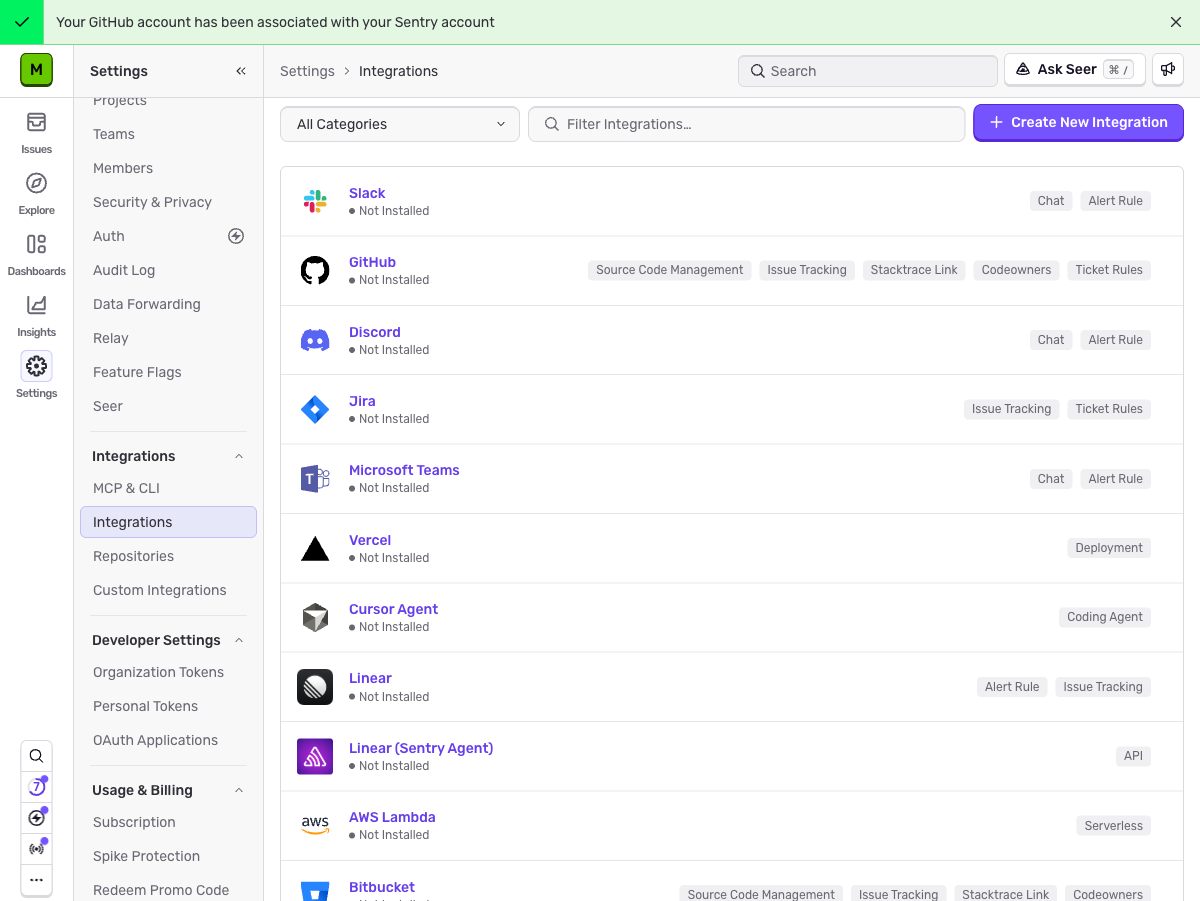Viewport: 1200px width, 901px height.
Task: Click the GitHub octocat logo
Action: tap(315, 270)
